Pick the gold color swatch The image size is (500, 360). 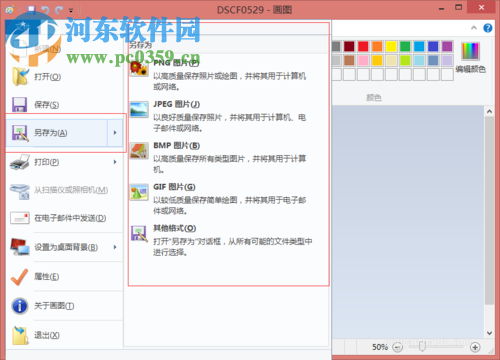pyautogui.click(x=377, y=60)
